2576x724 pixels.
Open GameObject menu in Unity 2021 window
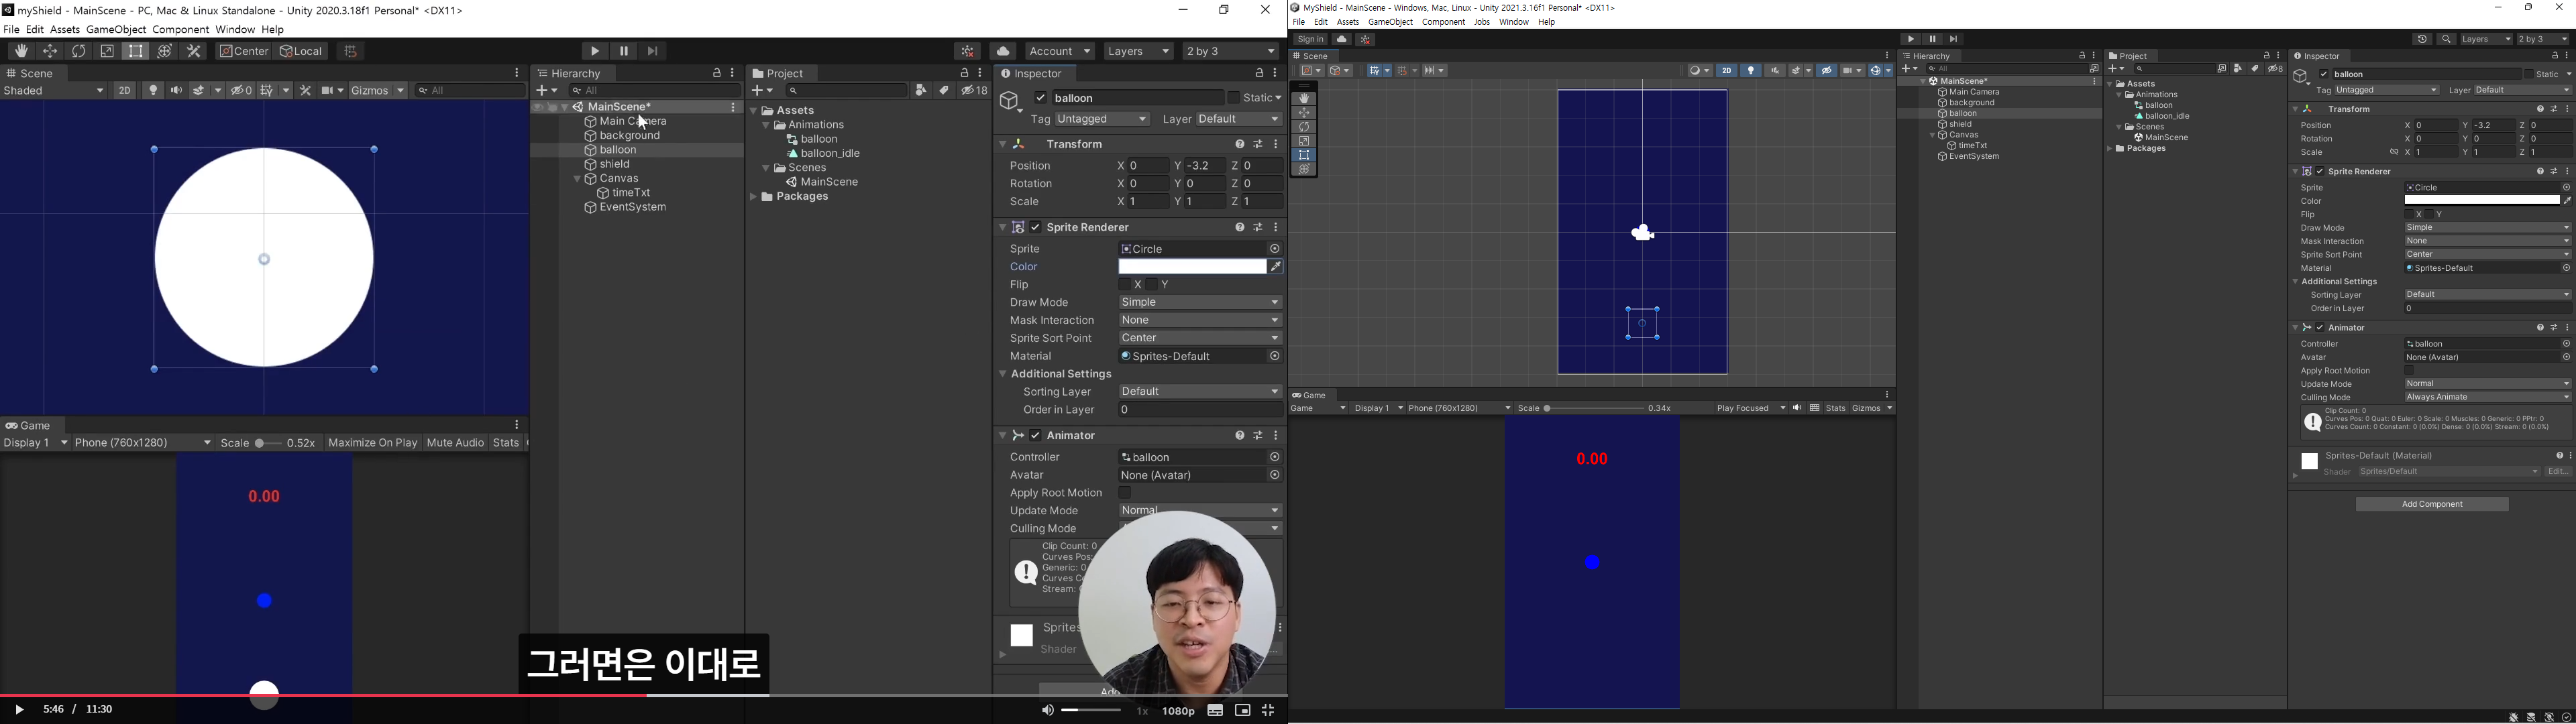pos(1391,22)
